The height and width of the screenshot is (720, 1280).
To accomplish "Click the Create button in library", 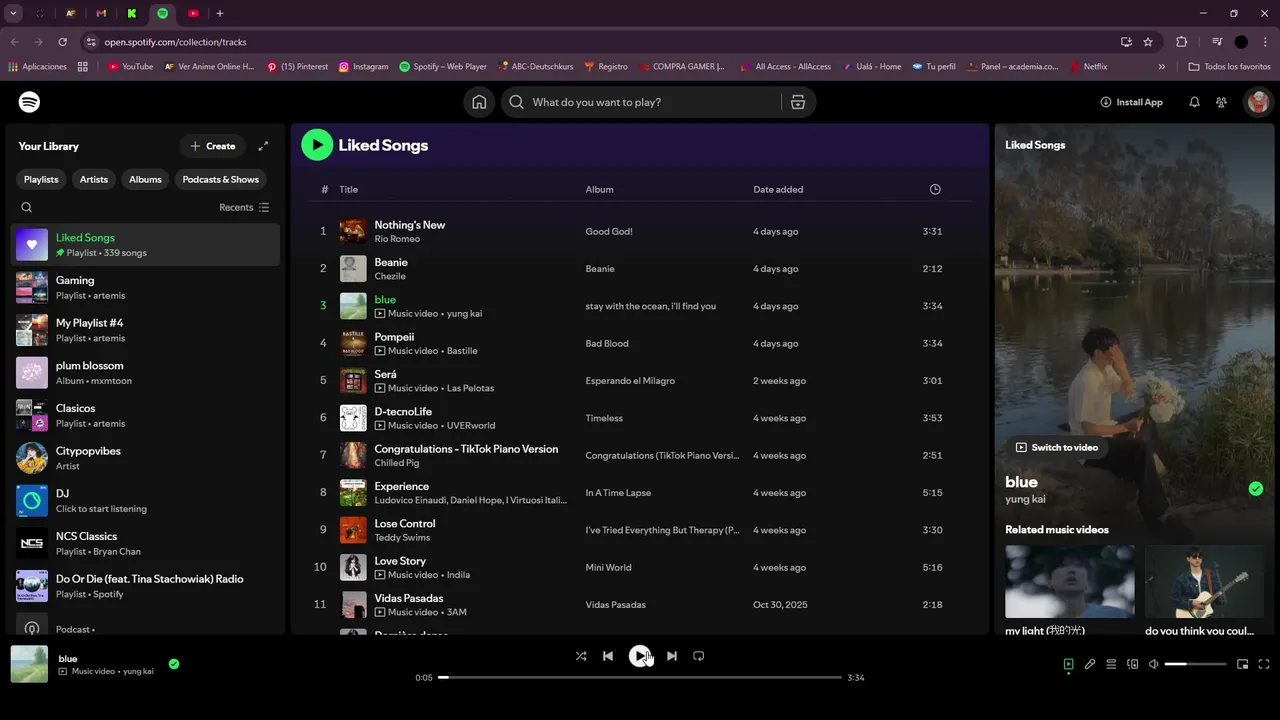I will tap(213, 146).
